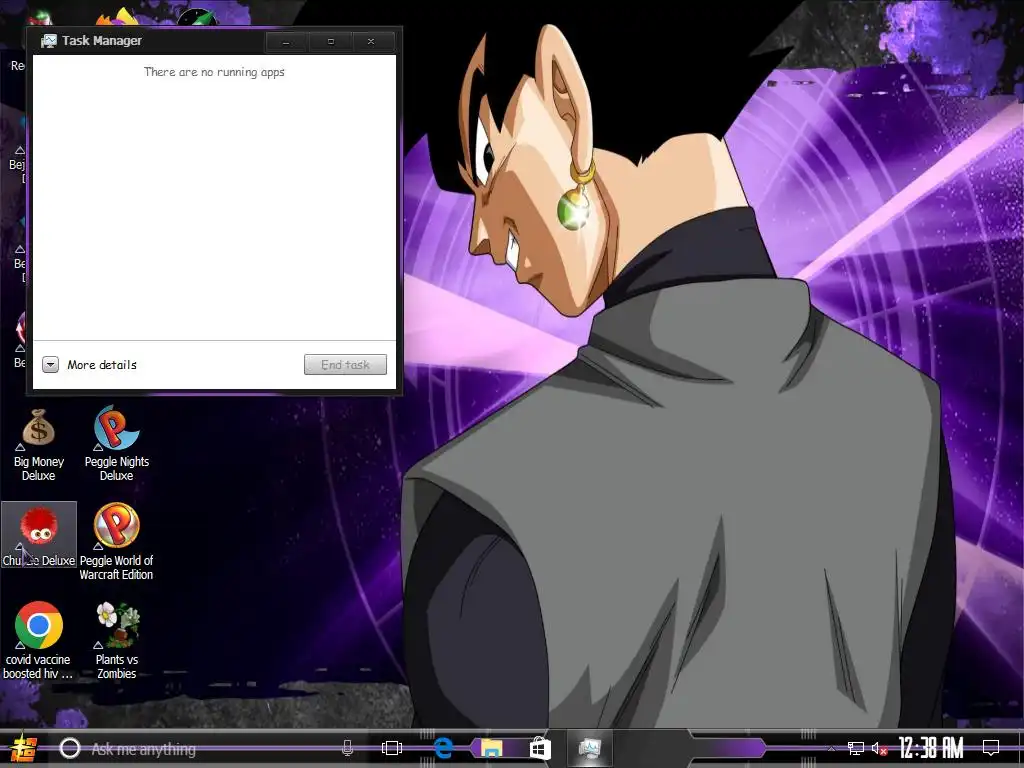Click Task Manager taskbar button
Viewport: 1024px width, 768px height.
click(590, 748)
